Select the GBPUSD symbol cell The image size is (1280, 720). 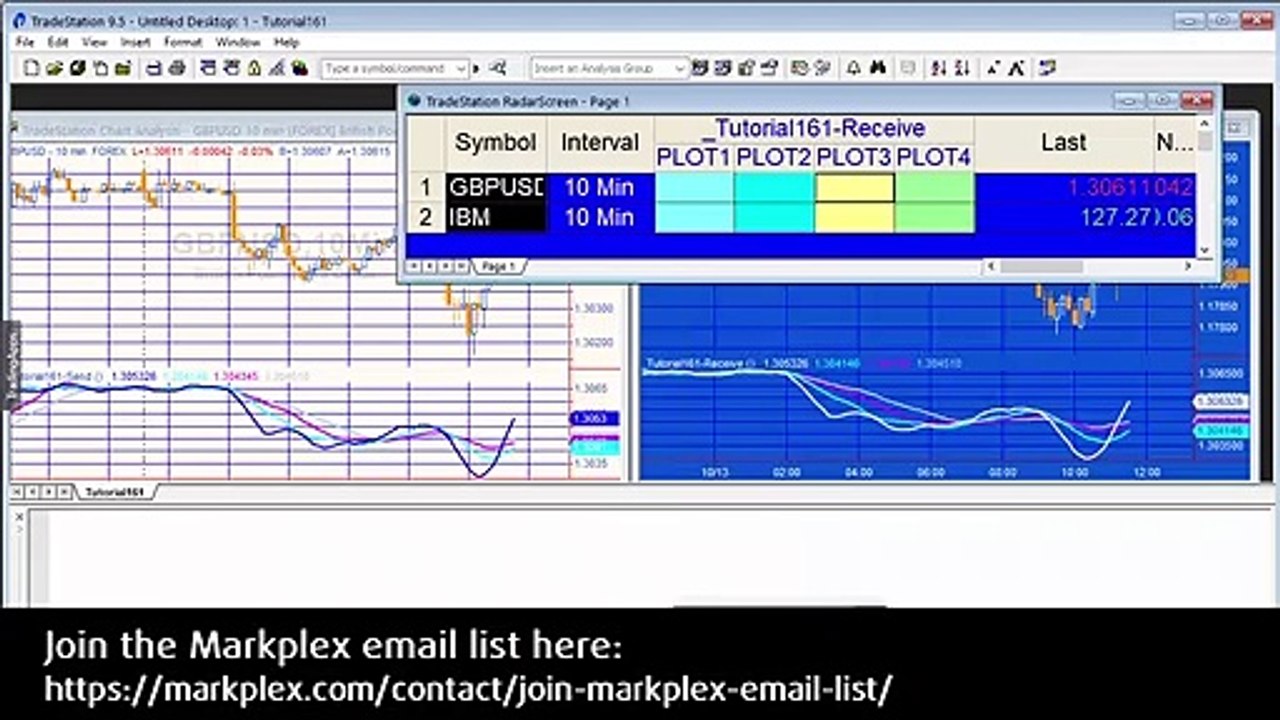pos(496,187)
